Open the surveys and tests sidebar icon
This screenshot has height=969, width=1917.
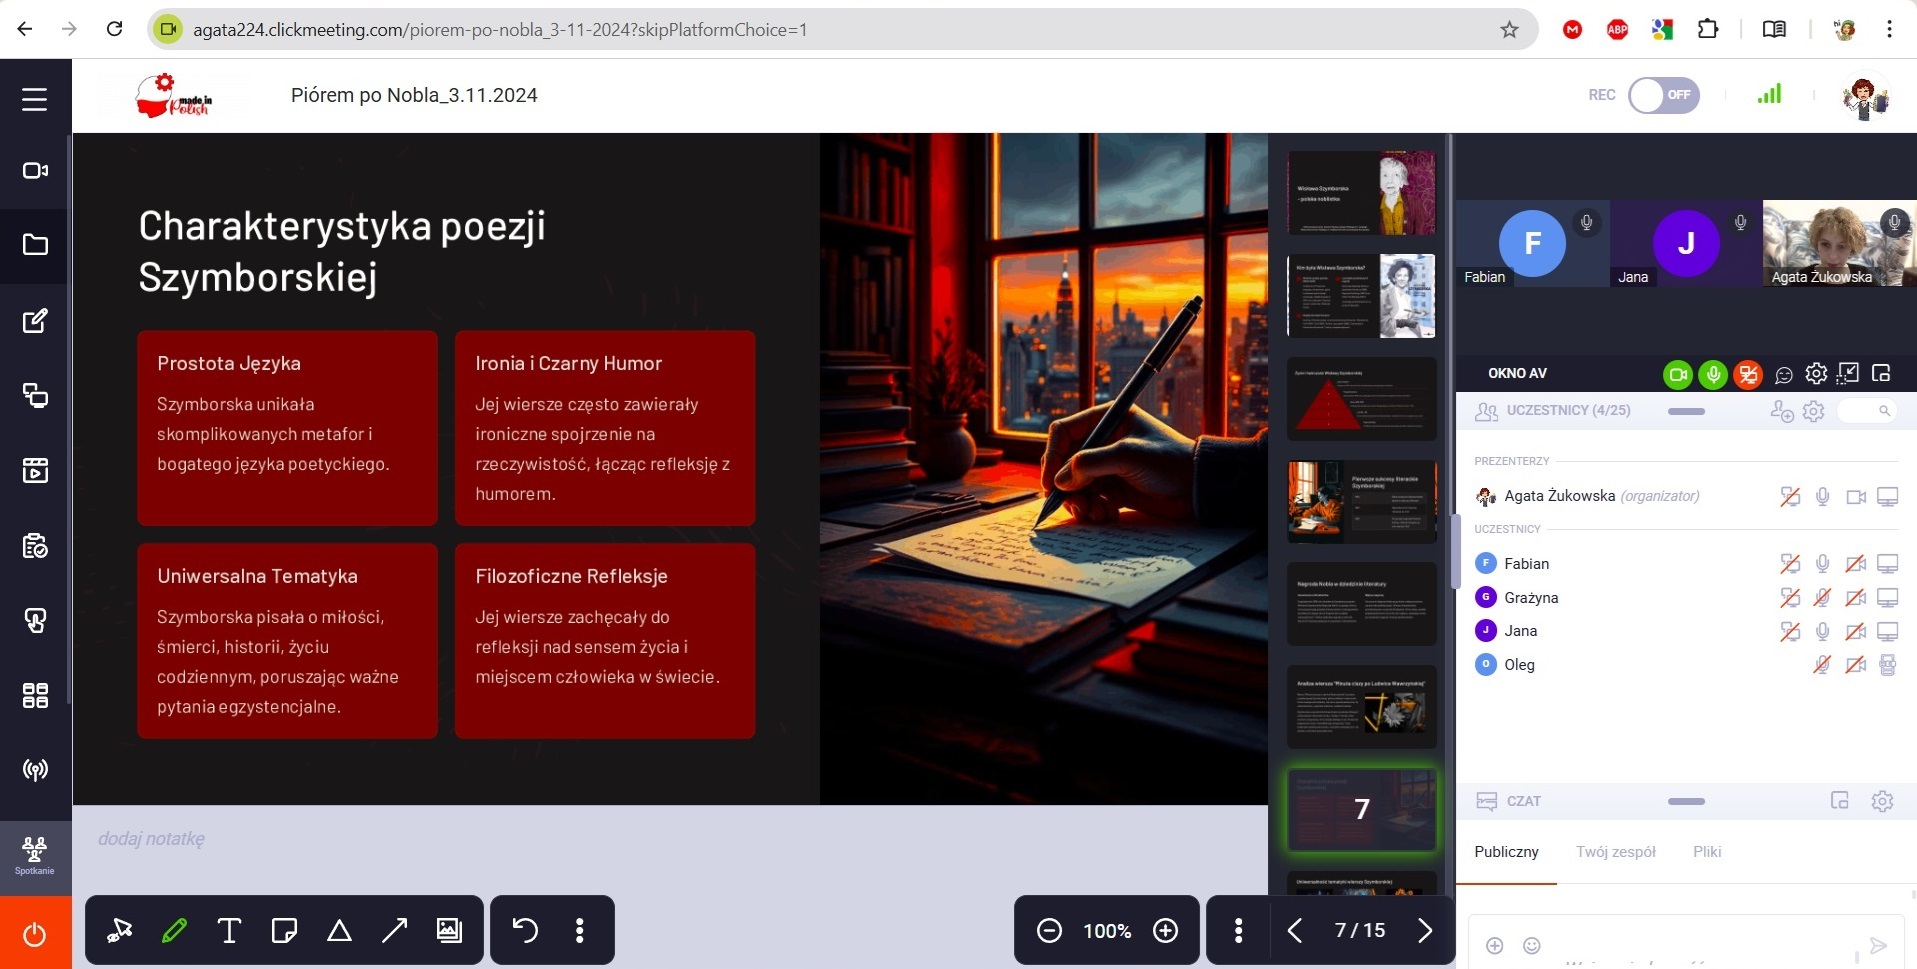[35, 546]
